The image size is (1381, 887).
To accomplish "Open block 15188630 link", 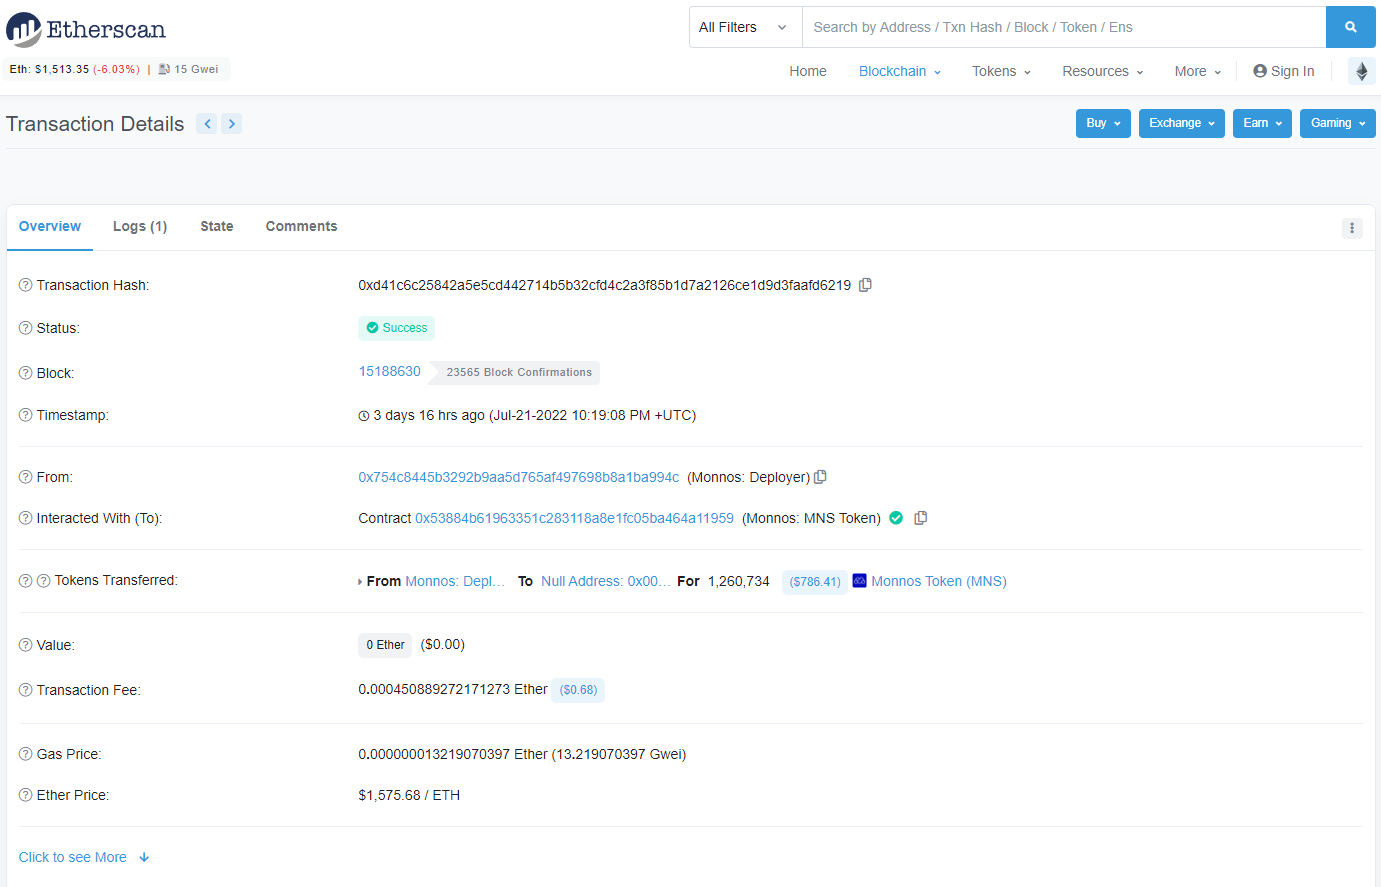I will pos(390,371).
